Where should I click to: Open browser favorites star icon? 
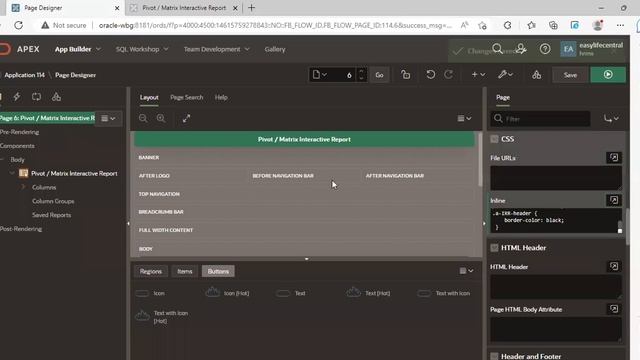531,25
